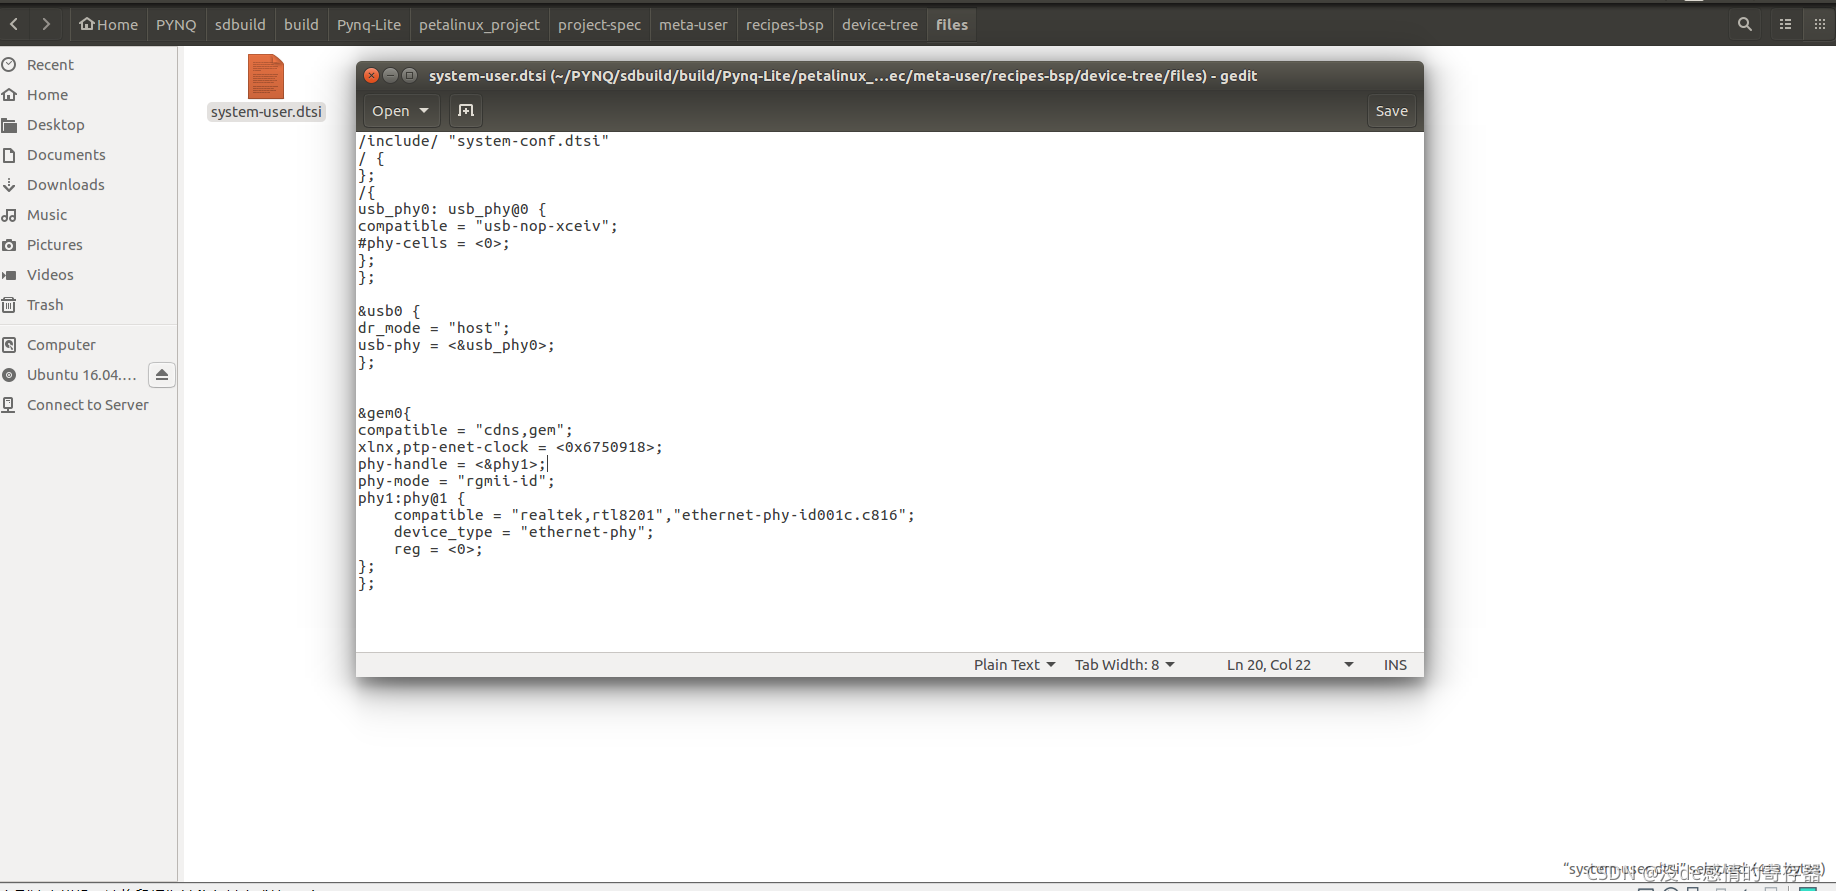Switch to grid view in file manager
1836x891 pixels.
(x=1819, y=24)
